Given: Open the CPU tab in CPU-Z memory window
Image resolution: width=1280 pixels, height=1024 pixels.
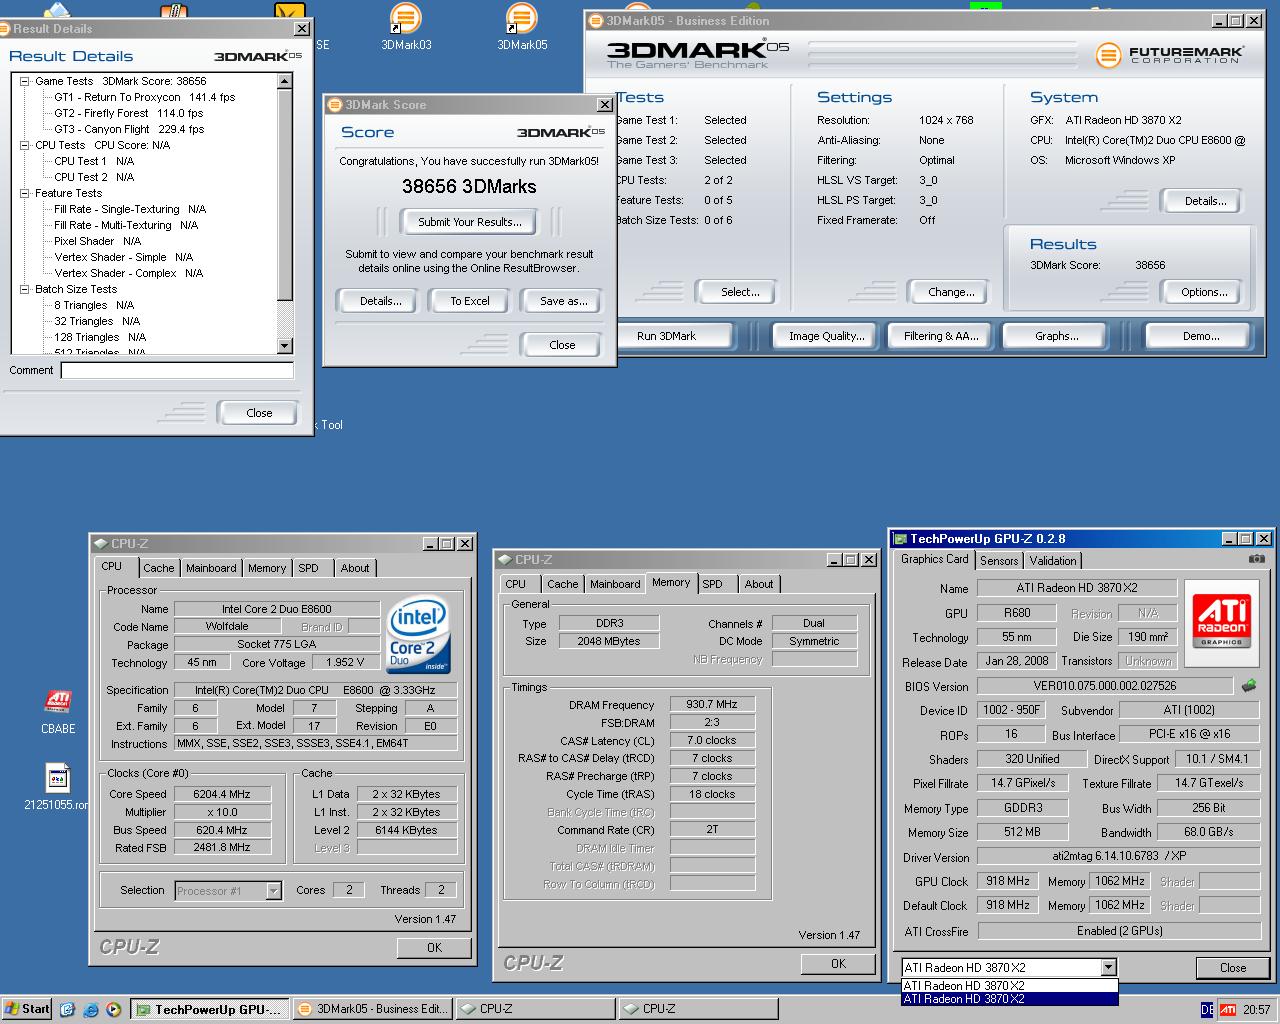Looking at the screenshot, I should [516, 584].
